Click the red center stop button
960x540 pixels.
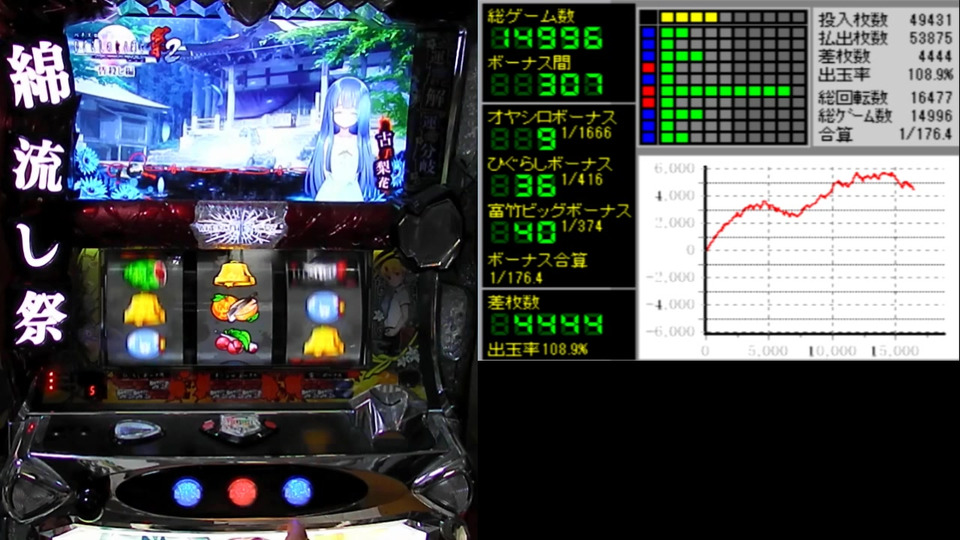click(242, 492)
